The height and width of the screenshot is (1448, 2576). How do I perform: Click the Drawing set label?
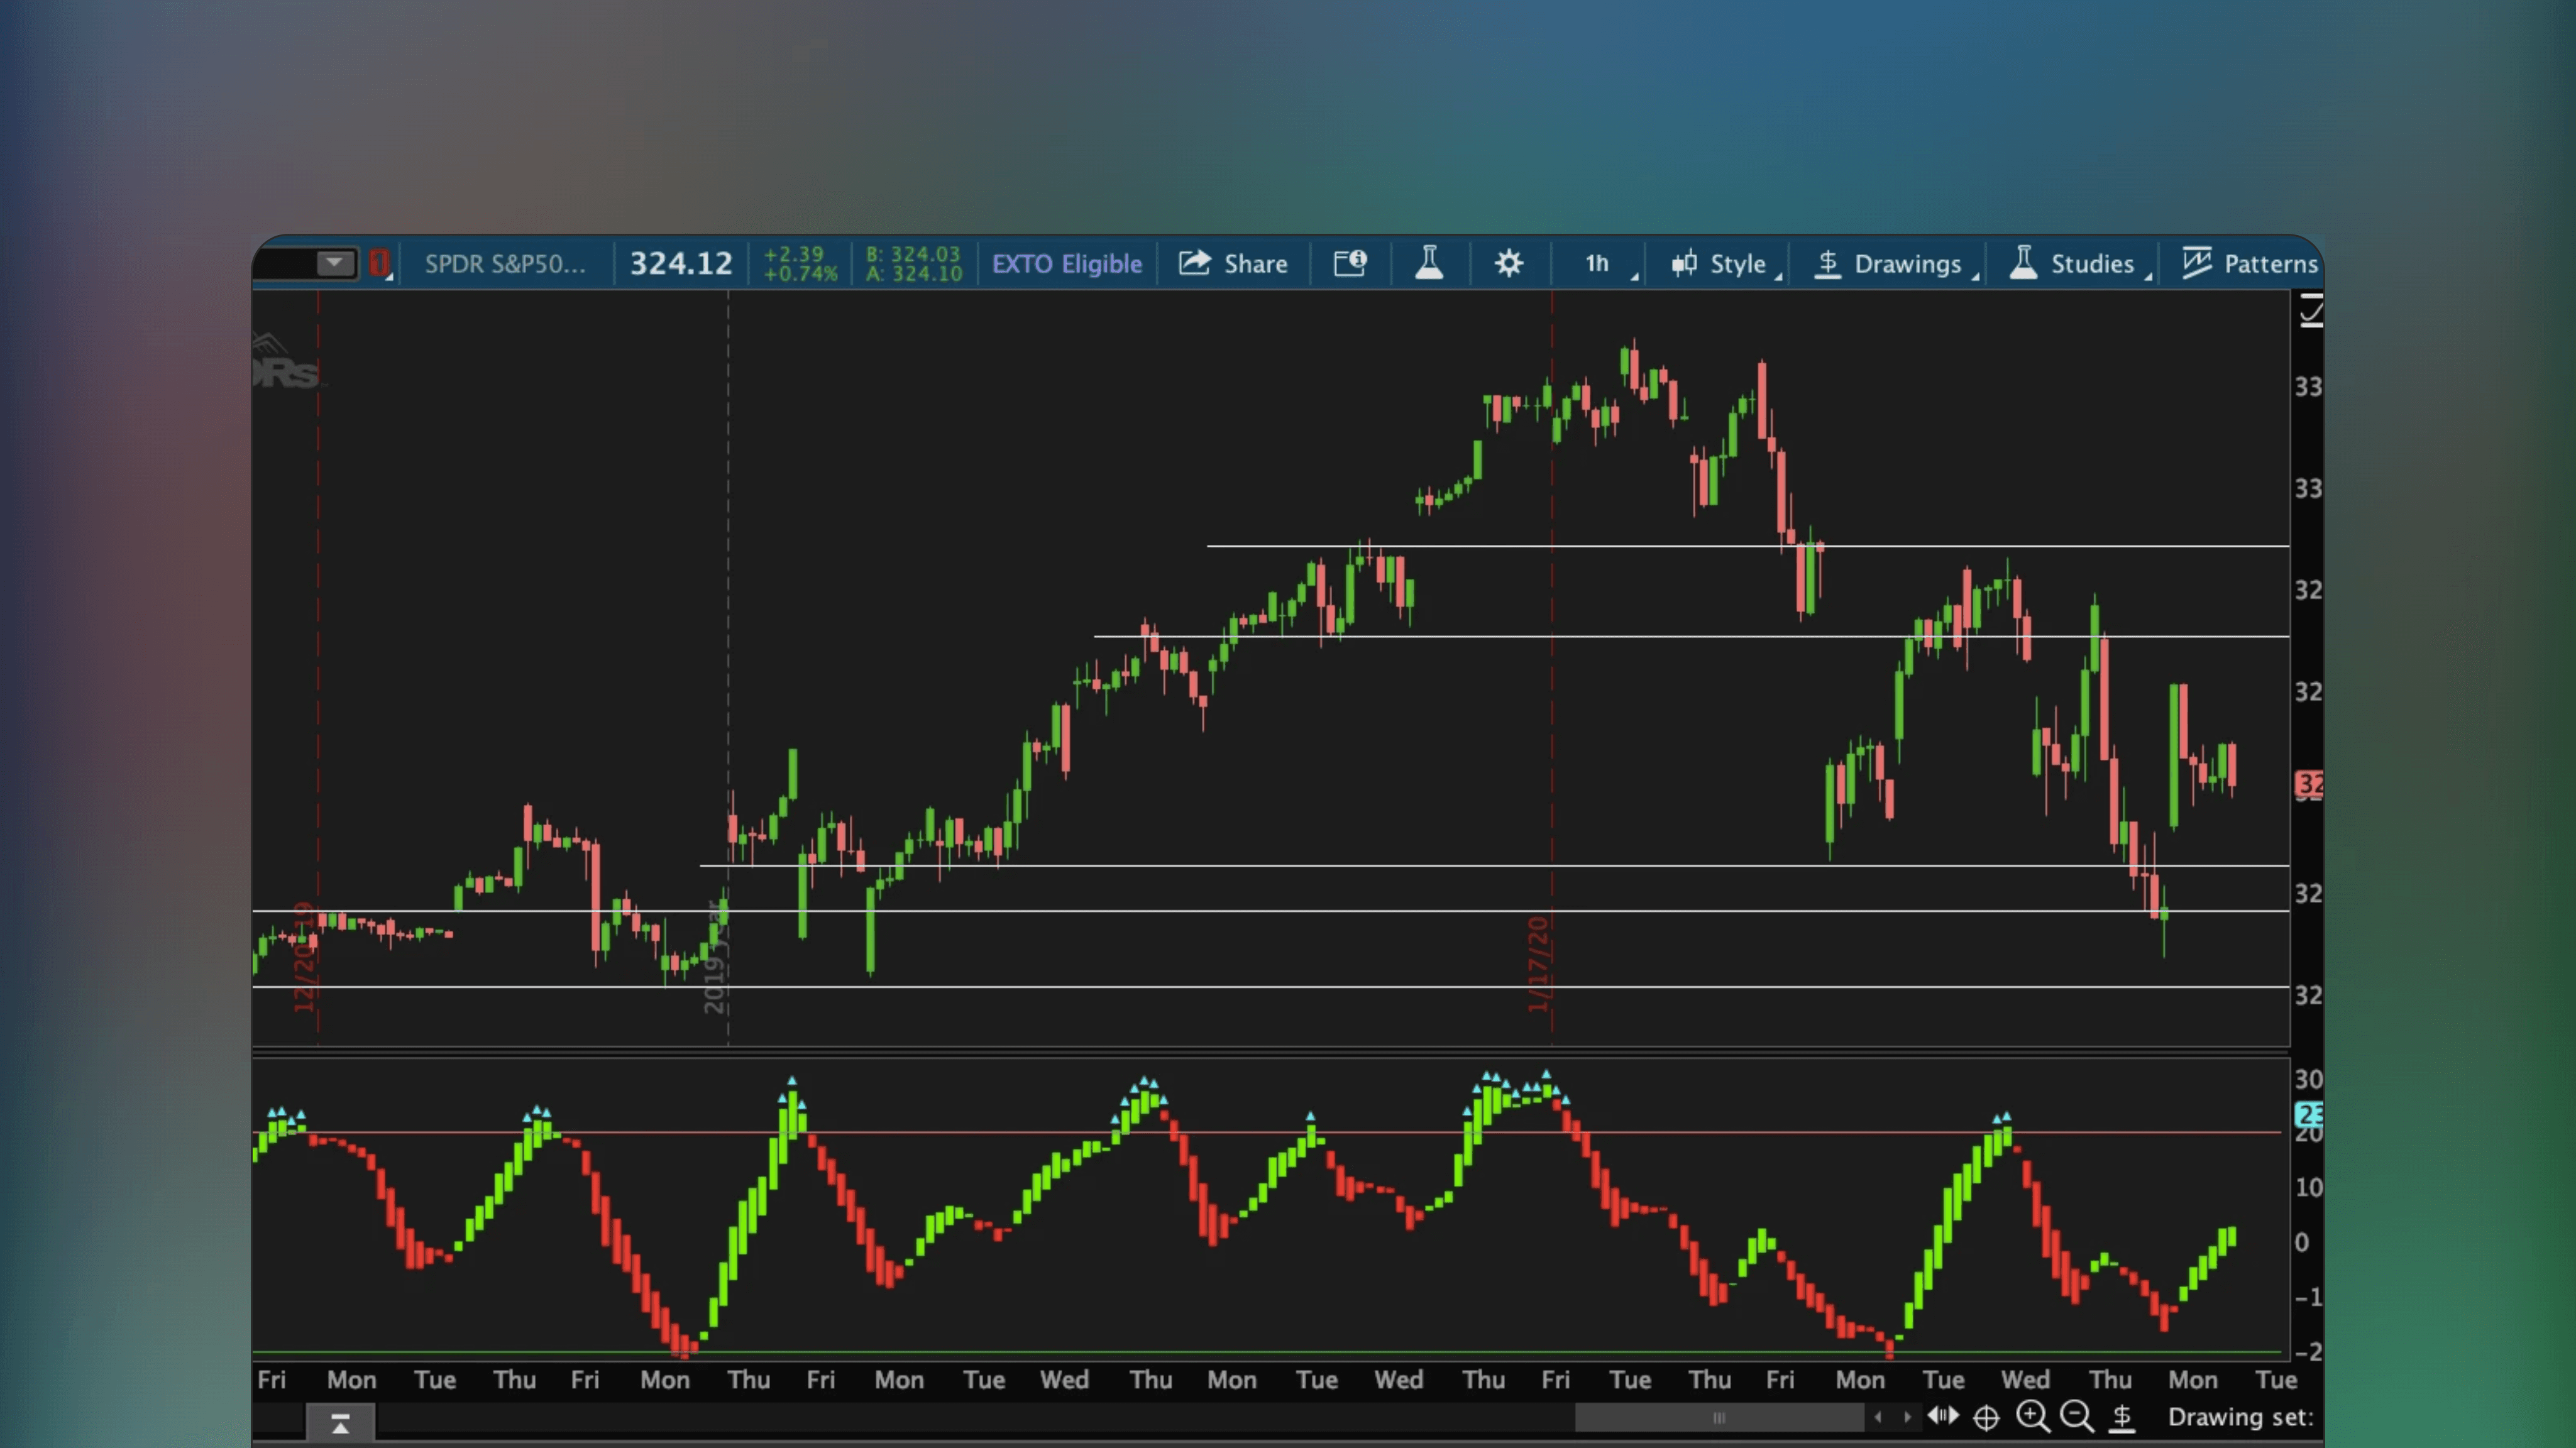click(2241, 1417)
